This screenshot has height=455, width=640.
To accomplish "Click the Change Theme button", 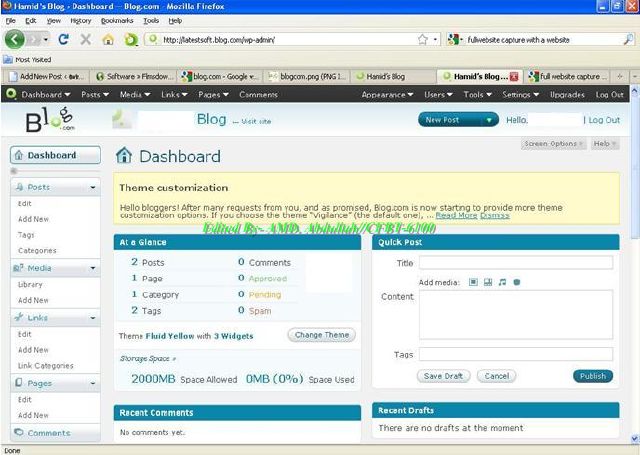I will pos(322,335).
